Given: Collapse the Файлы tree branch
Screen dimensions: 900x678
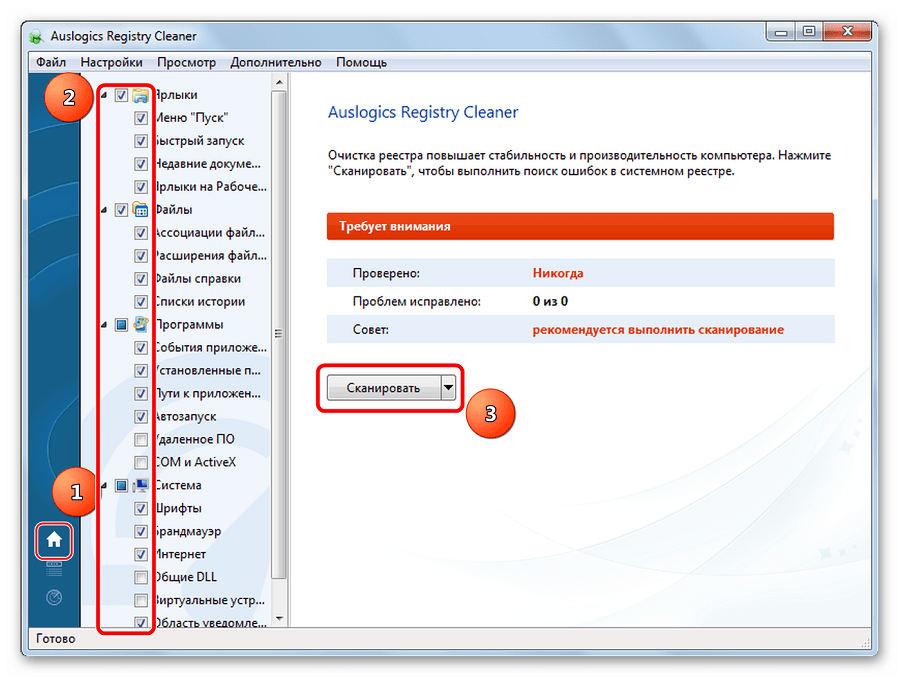Looking at the screenshot, I should tap(104, 210).
